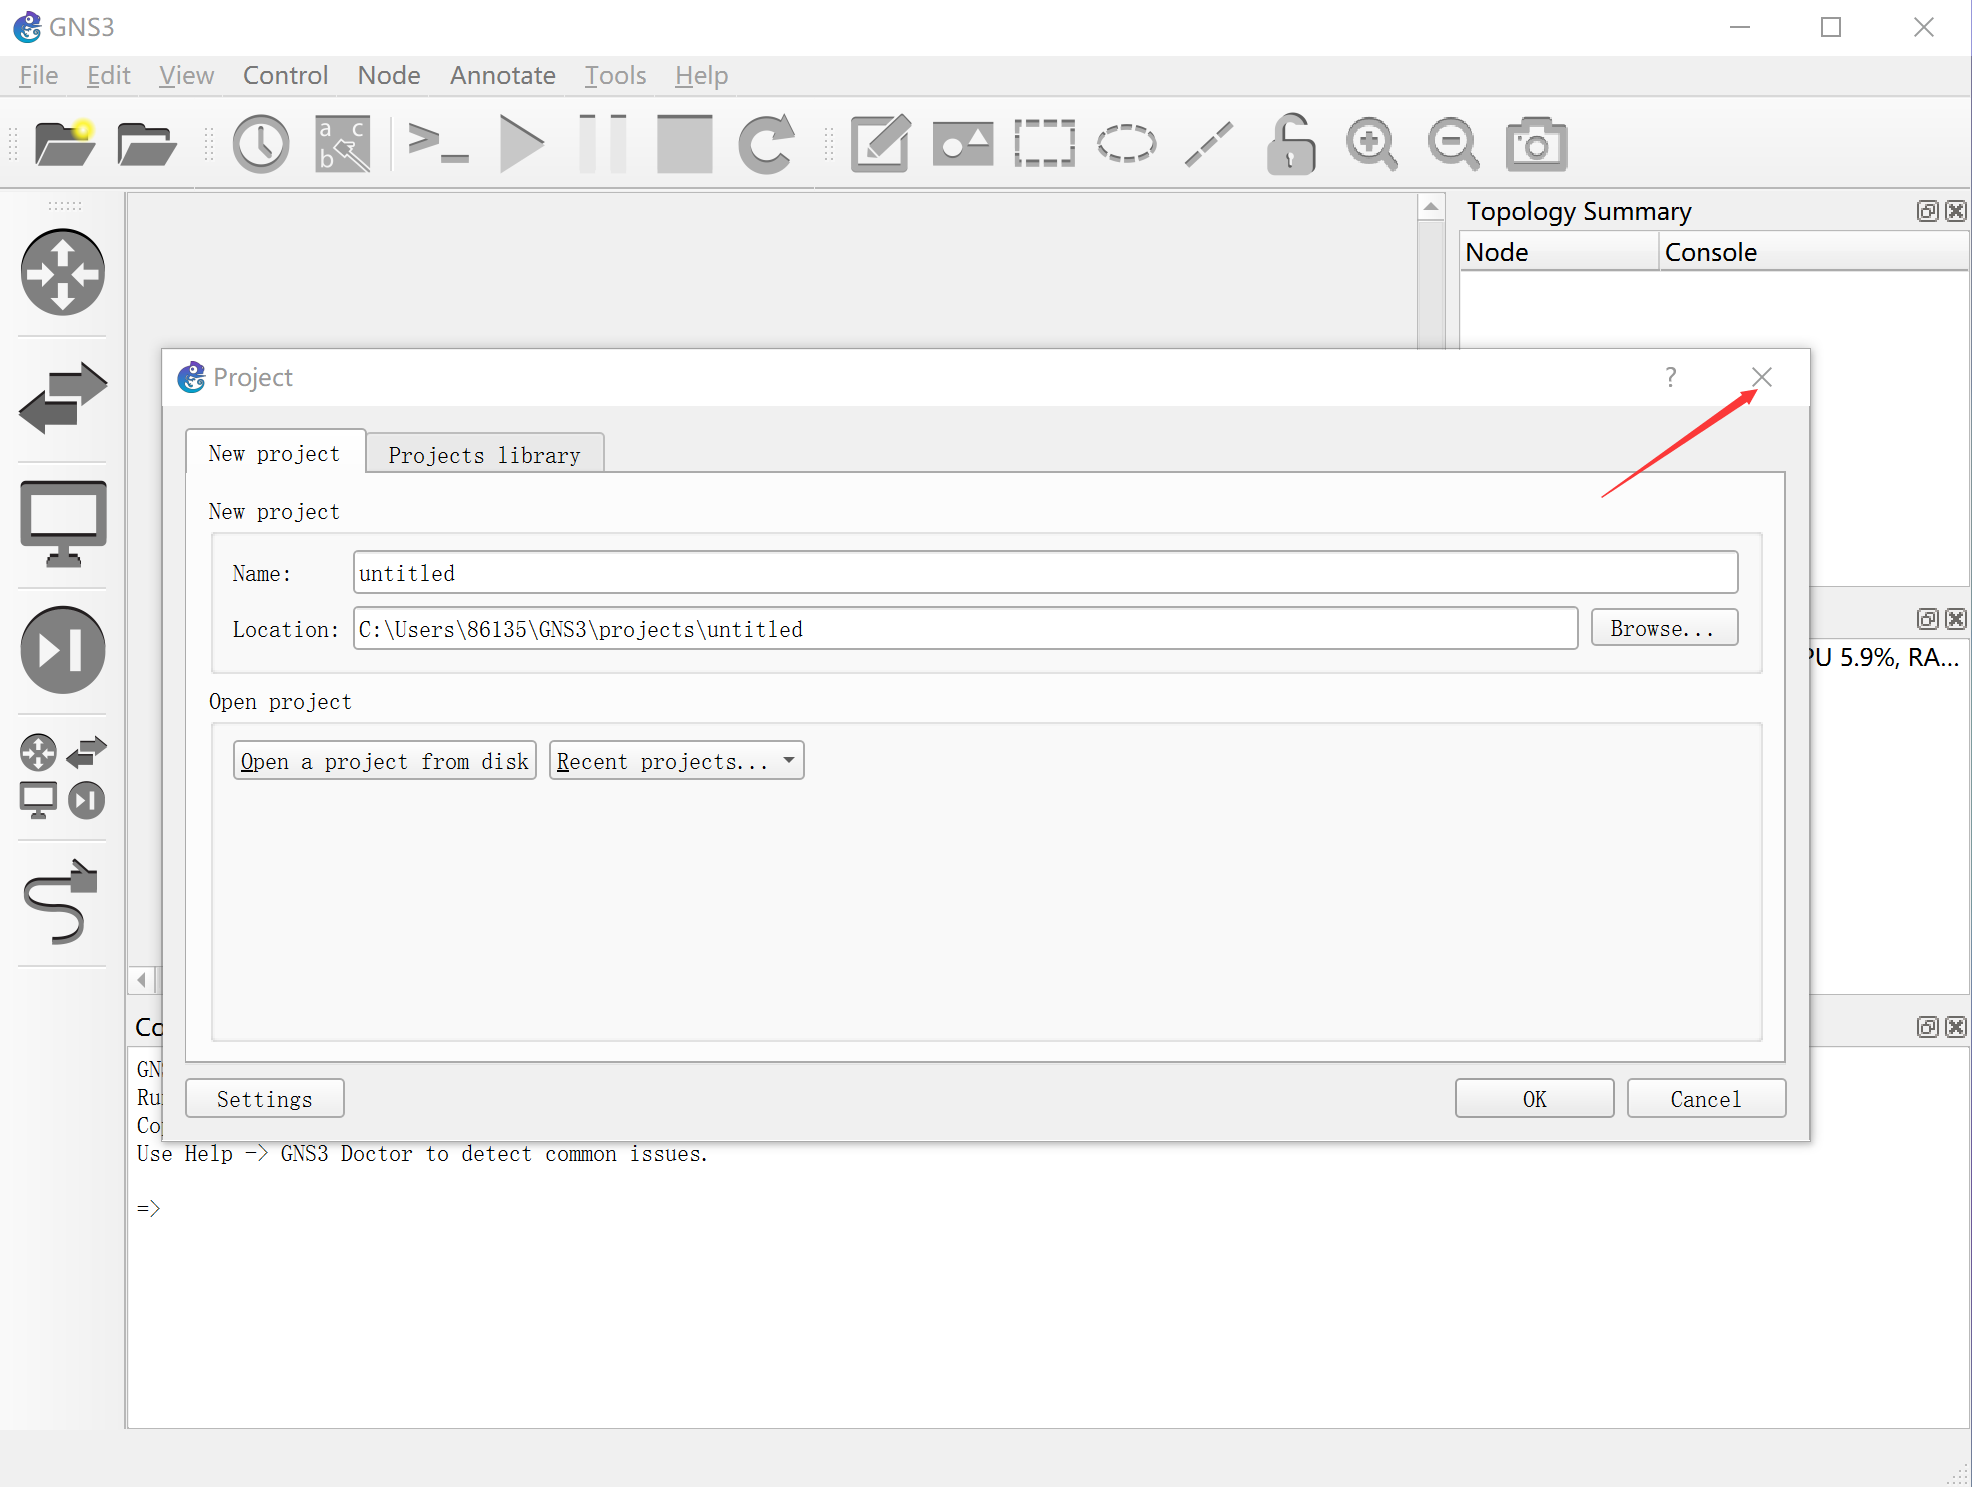Screen dimensions: 1972x1487
Task: Close the Project dialog
Action: (x=1762, y=377)
